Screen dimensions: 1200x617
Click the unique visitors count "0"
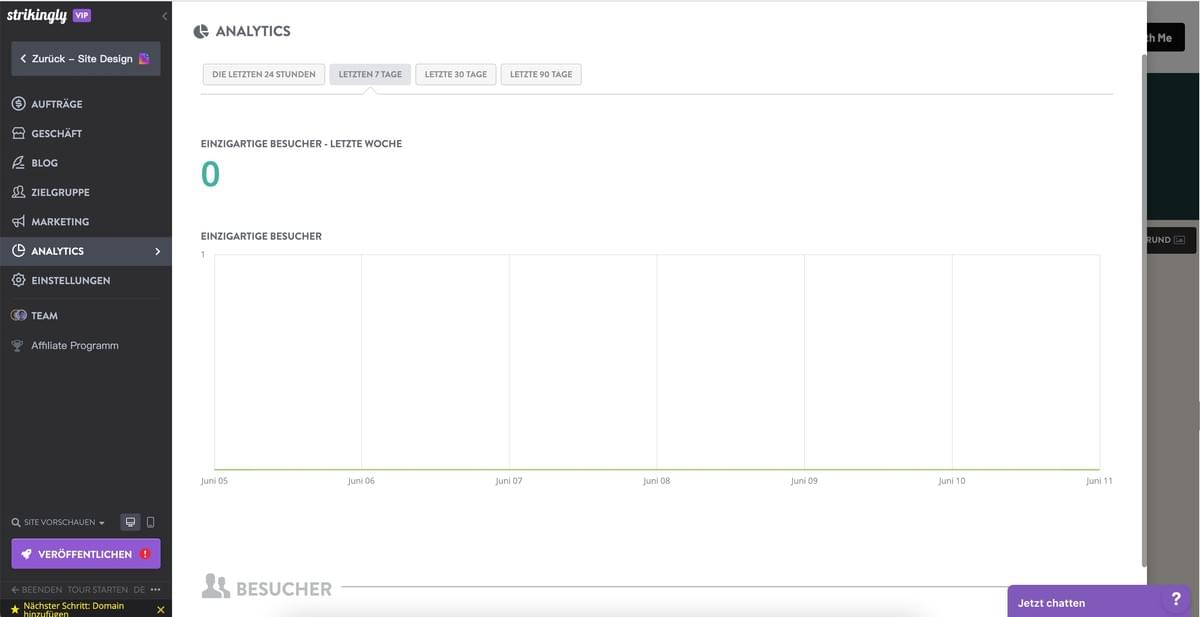(x=210, y=174)
